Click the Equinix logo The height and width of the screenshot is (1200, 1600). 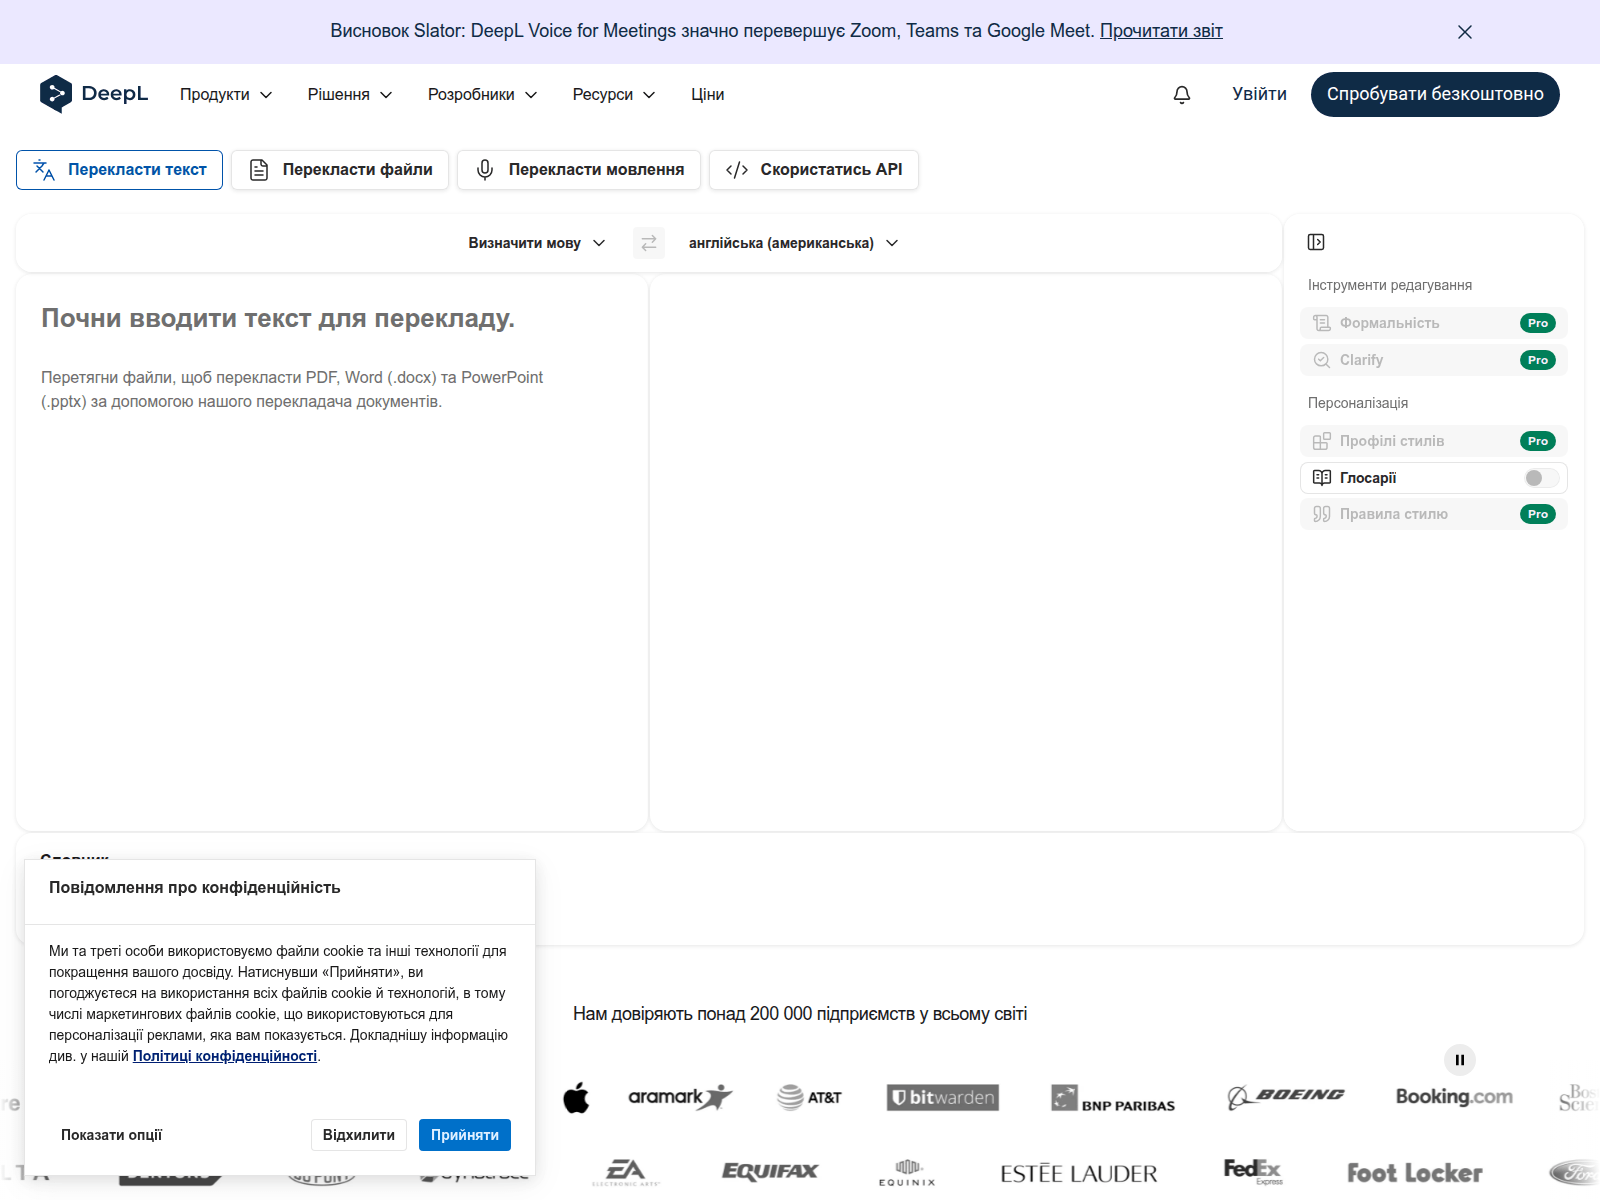pyautogui.click(x=907, y=1173)
